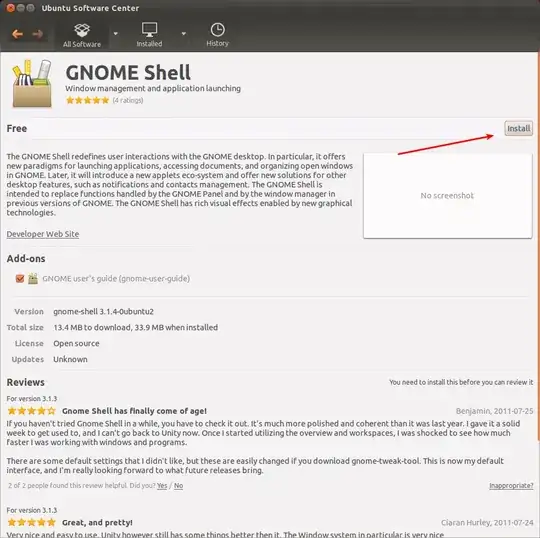
Task: Install GNOME Shell
Action: [x=518, y=128]
